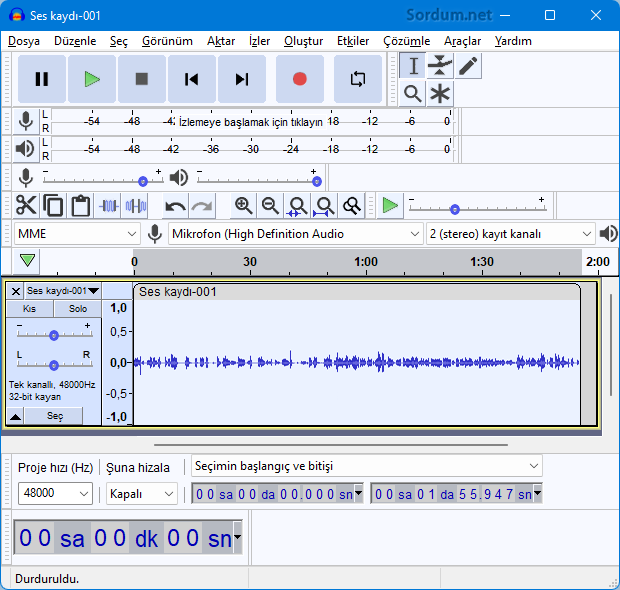Open the Dosya menu
This screenshot has height=590, width=620.
click(24, 41)
